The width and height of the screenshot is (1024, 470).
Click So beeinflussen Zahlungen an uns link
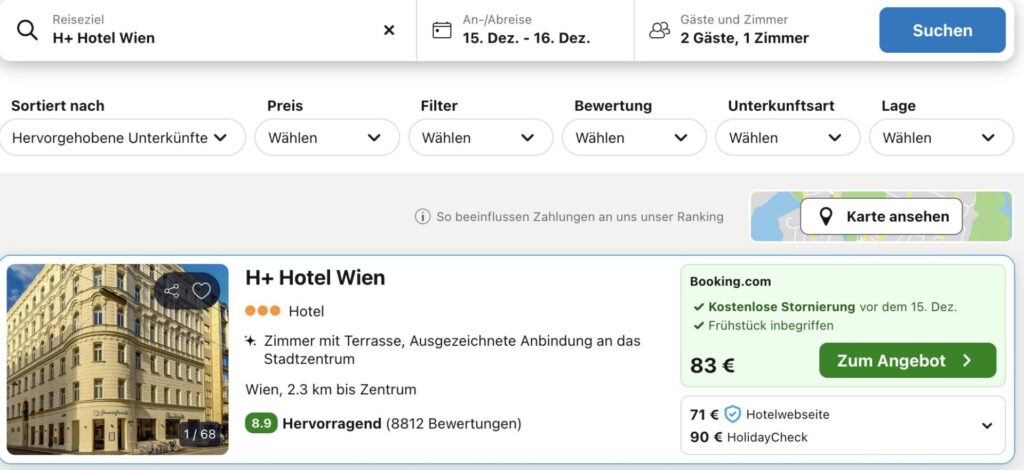[580, 217]
